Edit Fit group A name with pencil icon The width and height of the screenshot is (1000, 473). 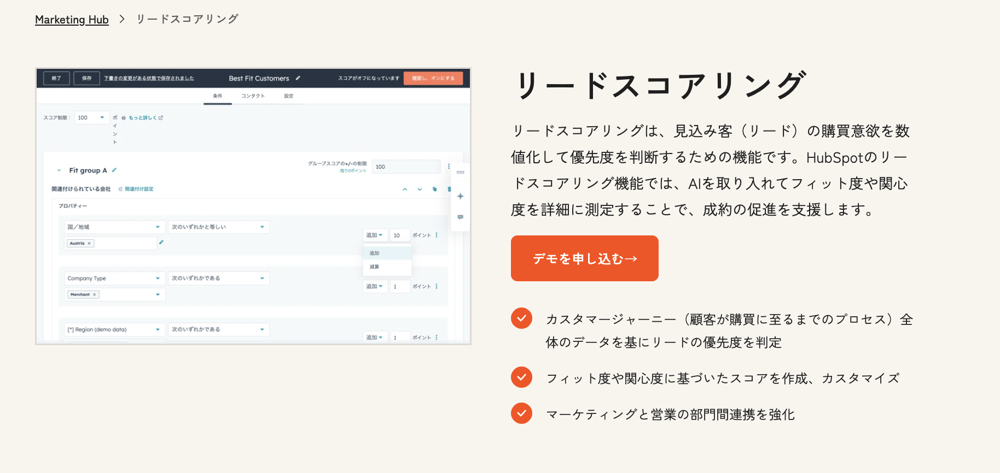pos(114,170)
